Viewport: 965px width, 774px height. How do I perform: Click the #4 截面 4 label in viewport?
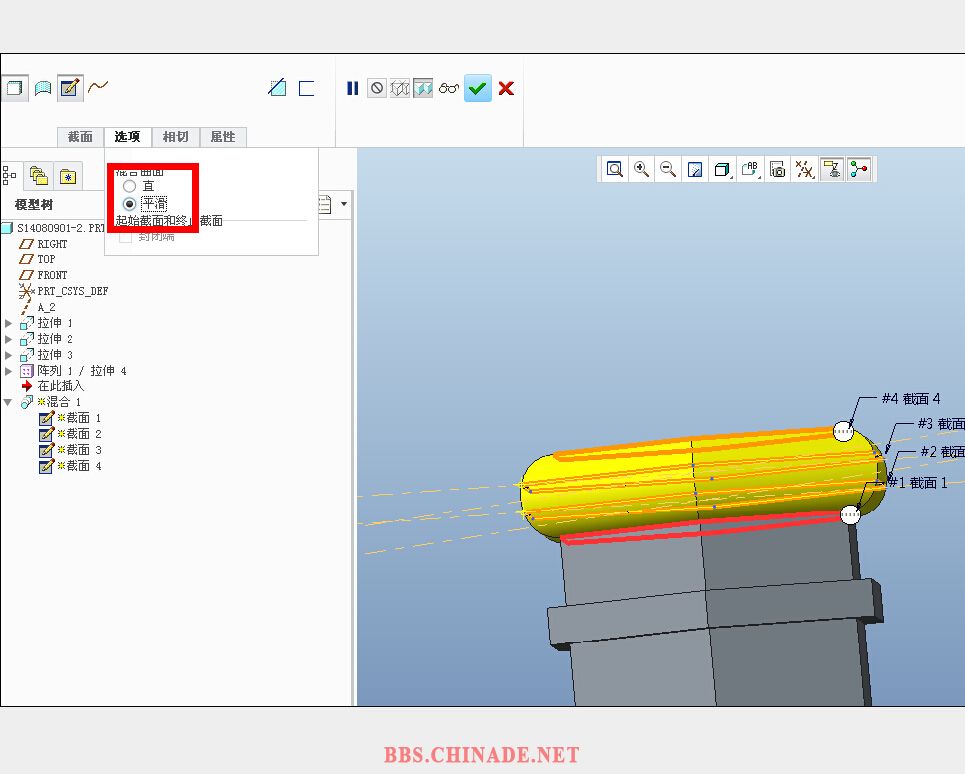(910, 398)
